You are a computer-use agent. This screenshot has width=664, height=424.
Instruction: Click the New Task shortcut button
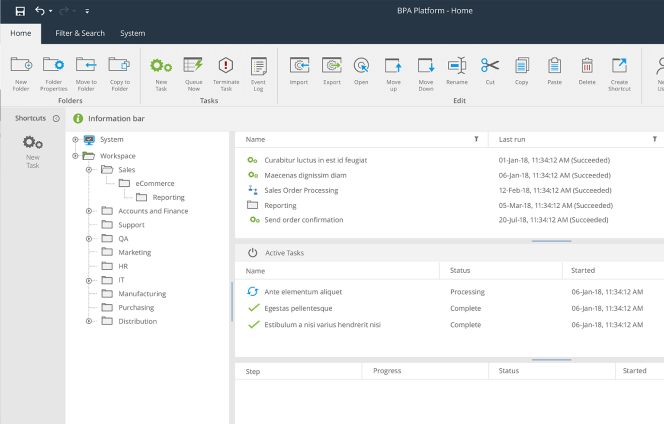point(33,150)
